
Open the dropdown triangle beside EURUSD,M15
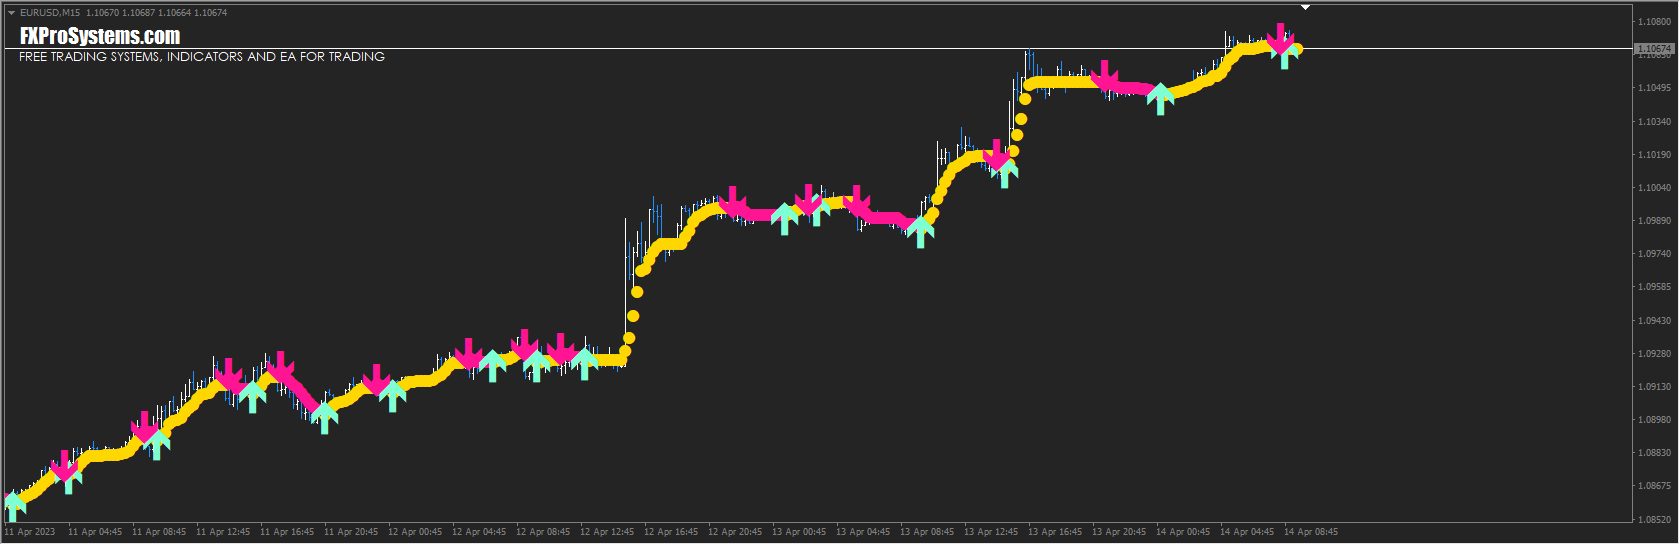[x=11, y=13]
